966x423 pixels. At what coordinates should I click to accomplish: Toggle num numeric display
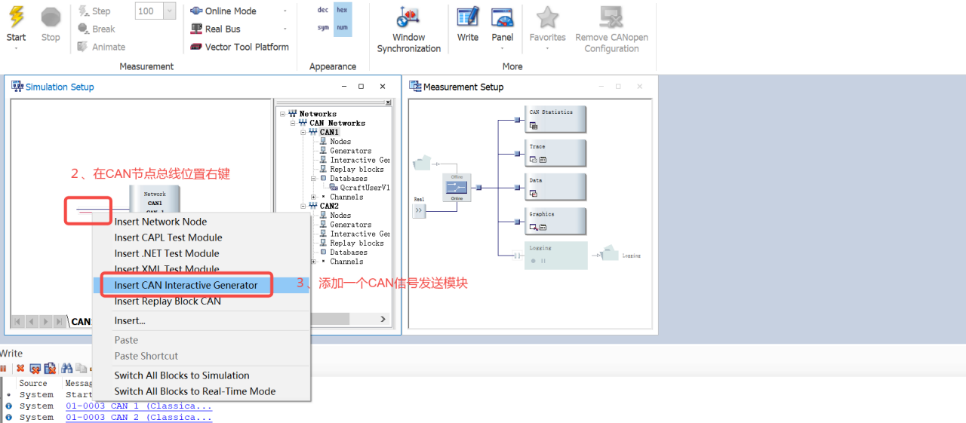(x=342, y=28)
